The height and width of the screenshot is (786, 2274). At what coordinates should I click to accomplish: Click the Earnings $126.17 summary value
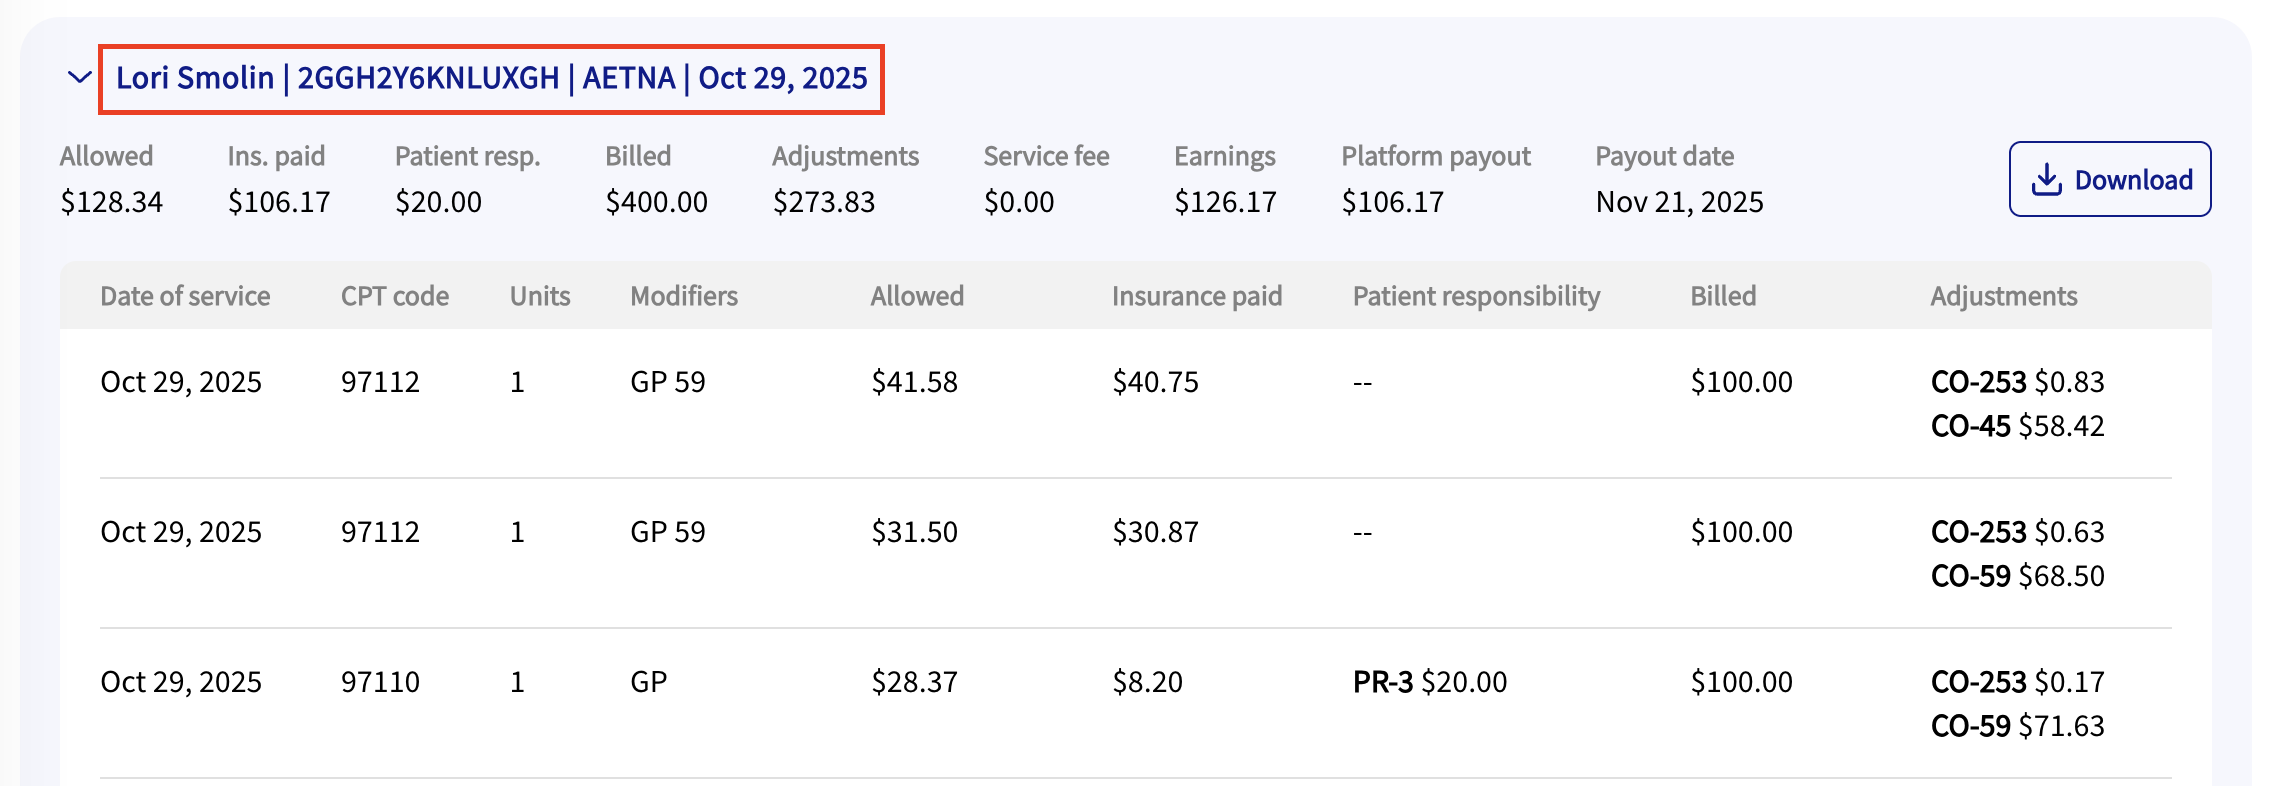[x=1225, y=202]
